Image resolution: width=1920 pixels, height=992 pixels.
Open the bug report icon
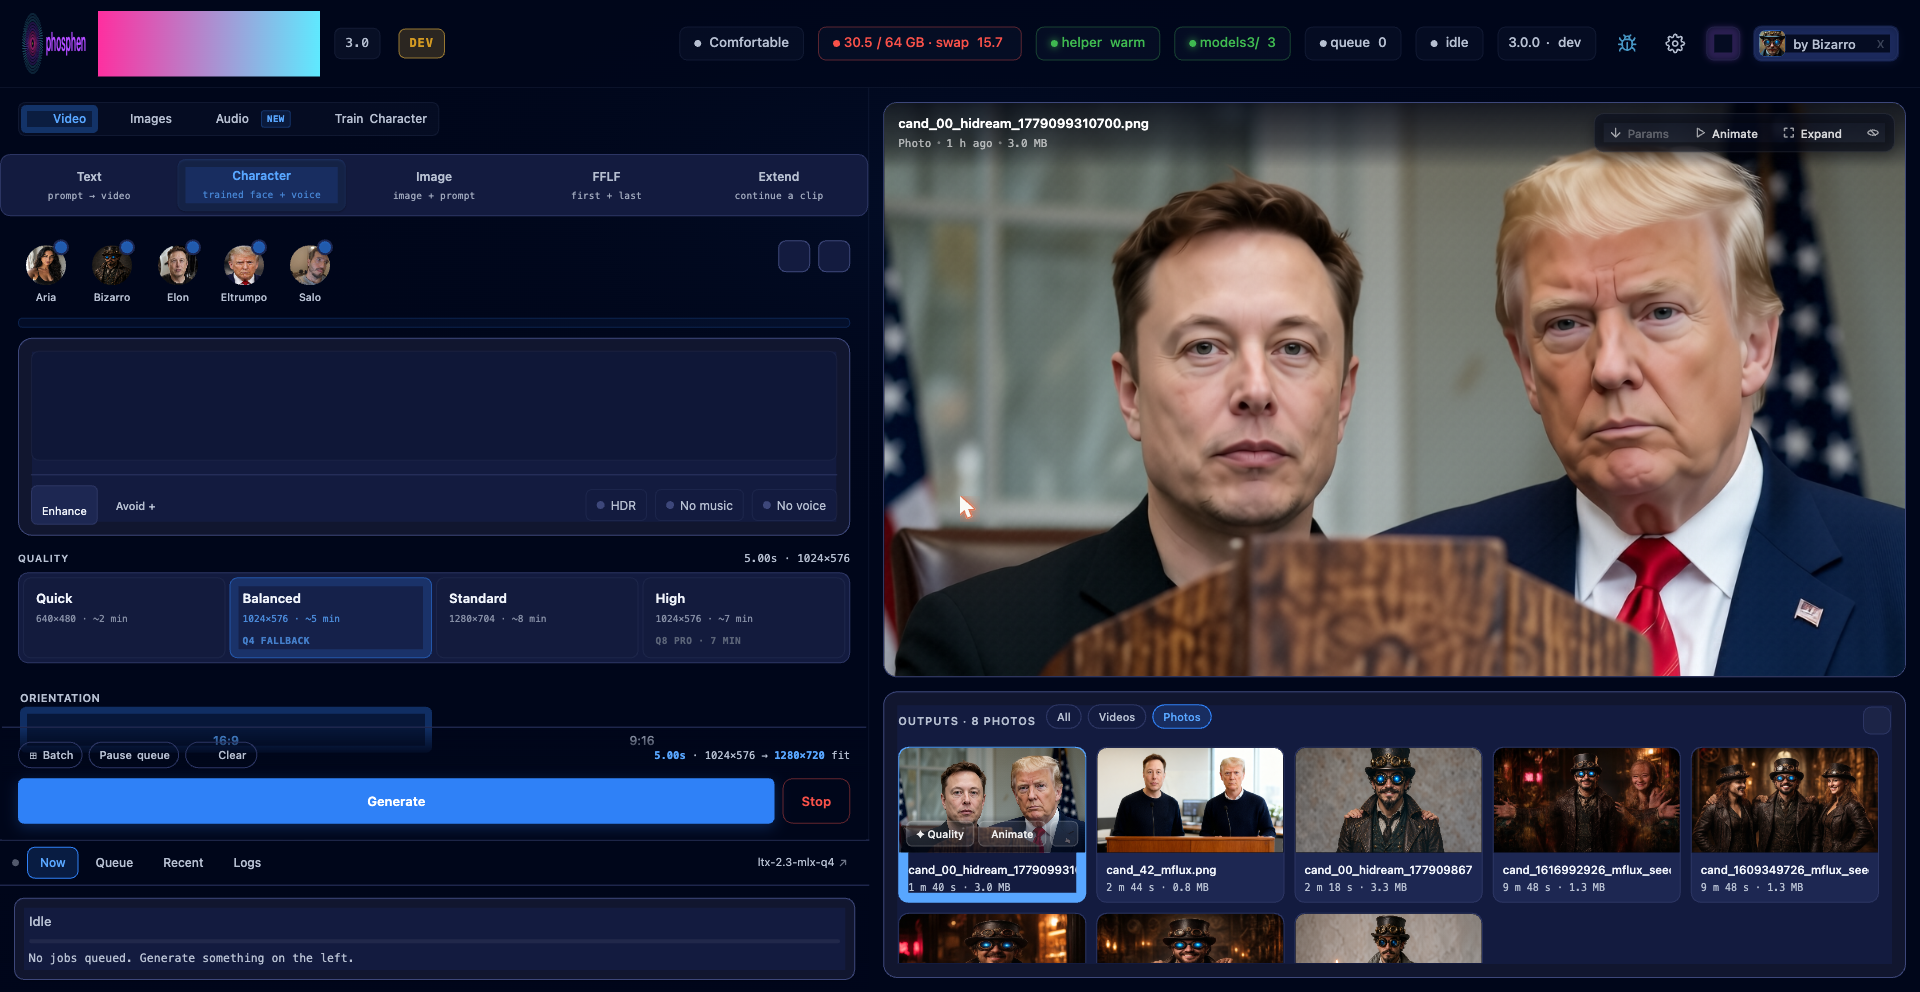click(1627, 43)
